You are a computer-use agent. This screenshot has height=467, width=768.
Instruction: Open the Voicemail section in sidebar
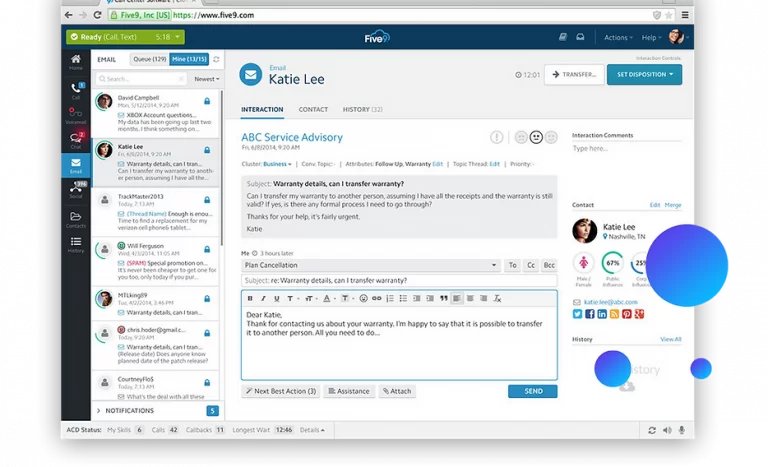coord(76,116)
